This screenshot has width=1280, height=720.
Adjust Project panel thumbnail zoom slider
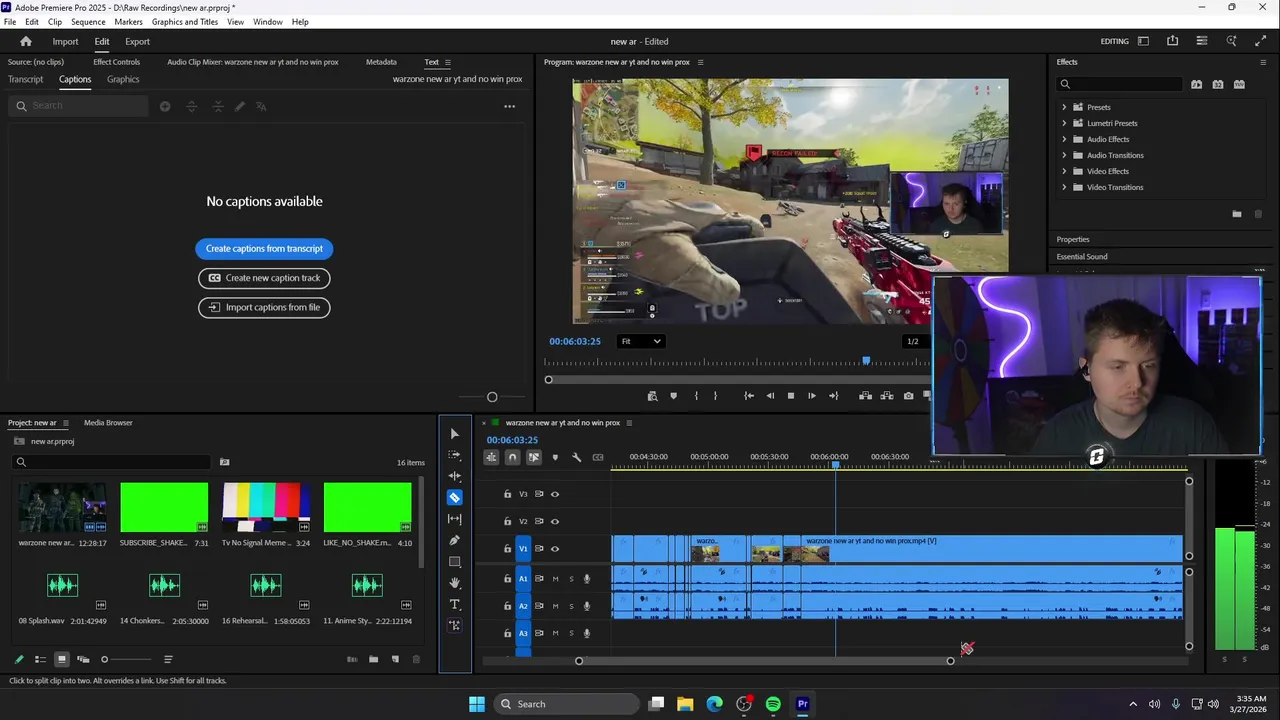[x=104, y=659]
